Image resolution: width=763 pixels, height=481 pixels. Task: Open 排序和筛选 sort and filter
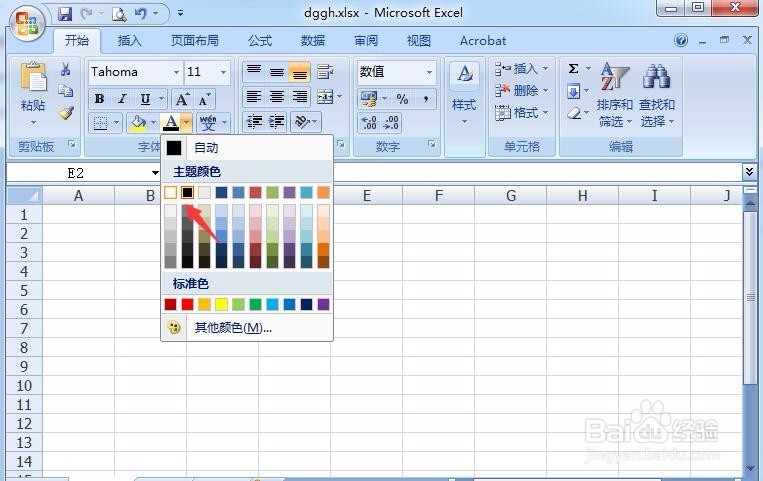click(615, 95)
